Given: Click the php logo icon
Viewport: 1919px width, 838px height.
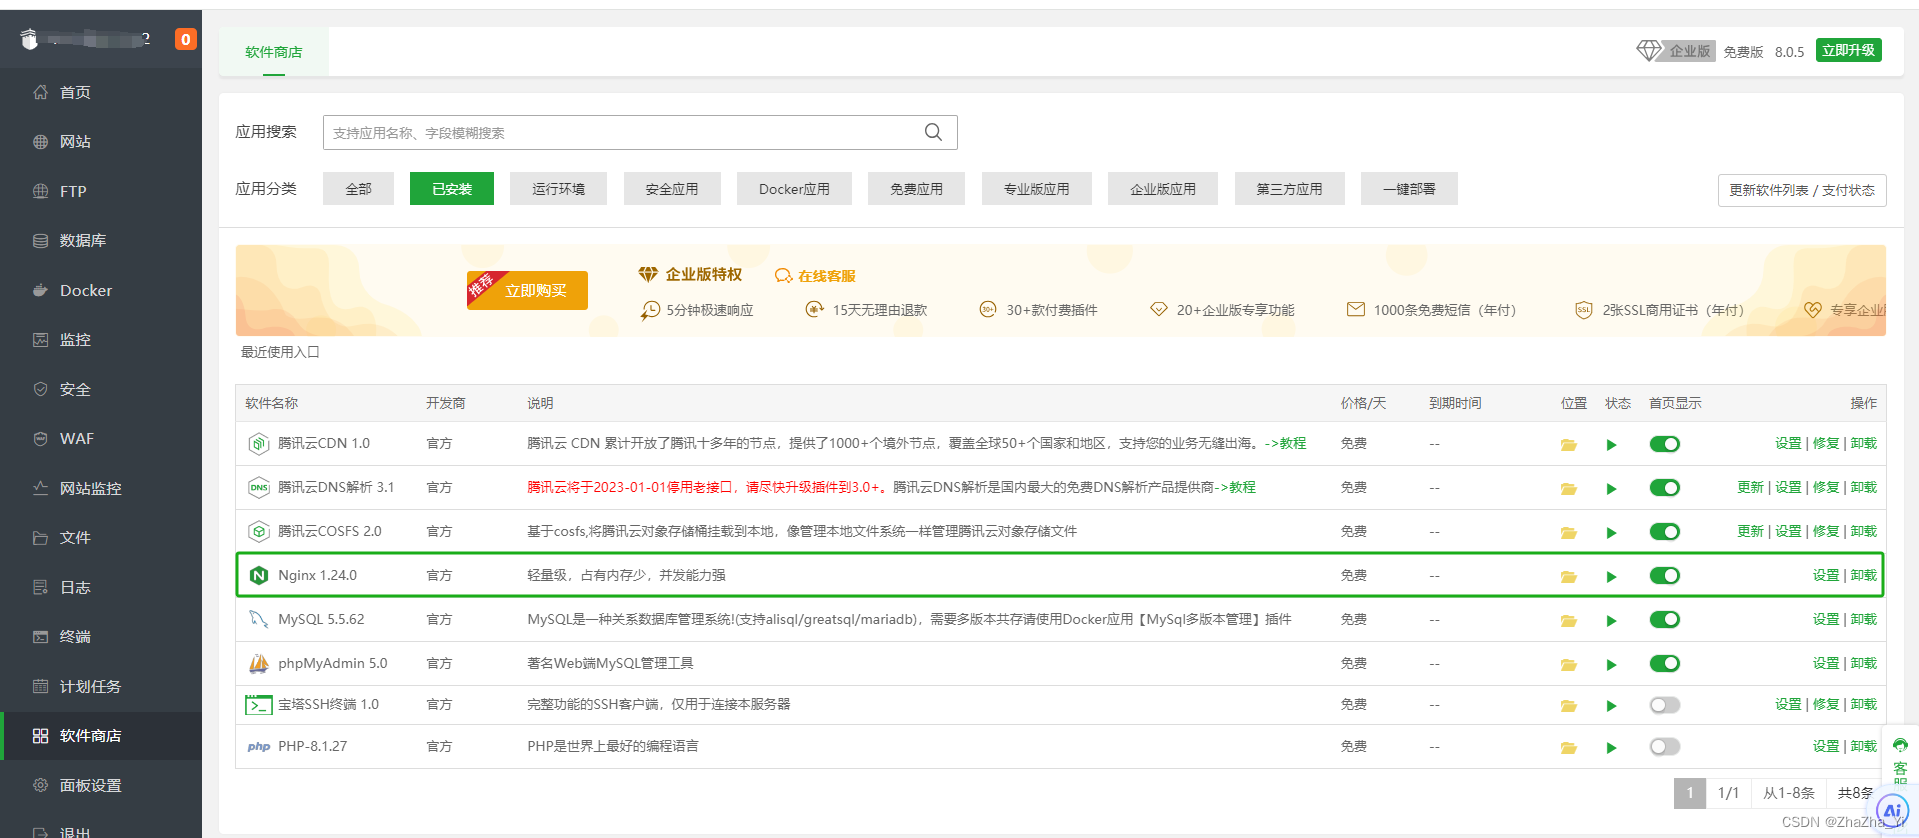Looking at the screenshot, I should (x=259, y=747).
